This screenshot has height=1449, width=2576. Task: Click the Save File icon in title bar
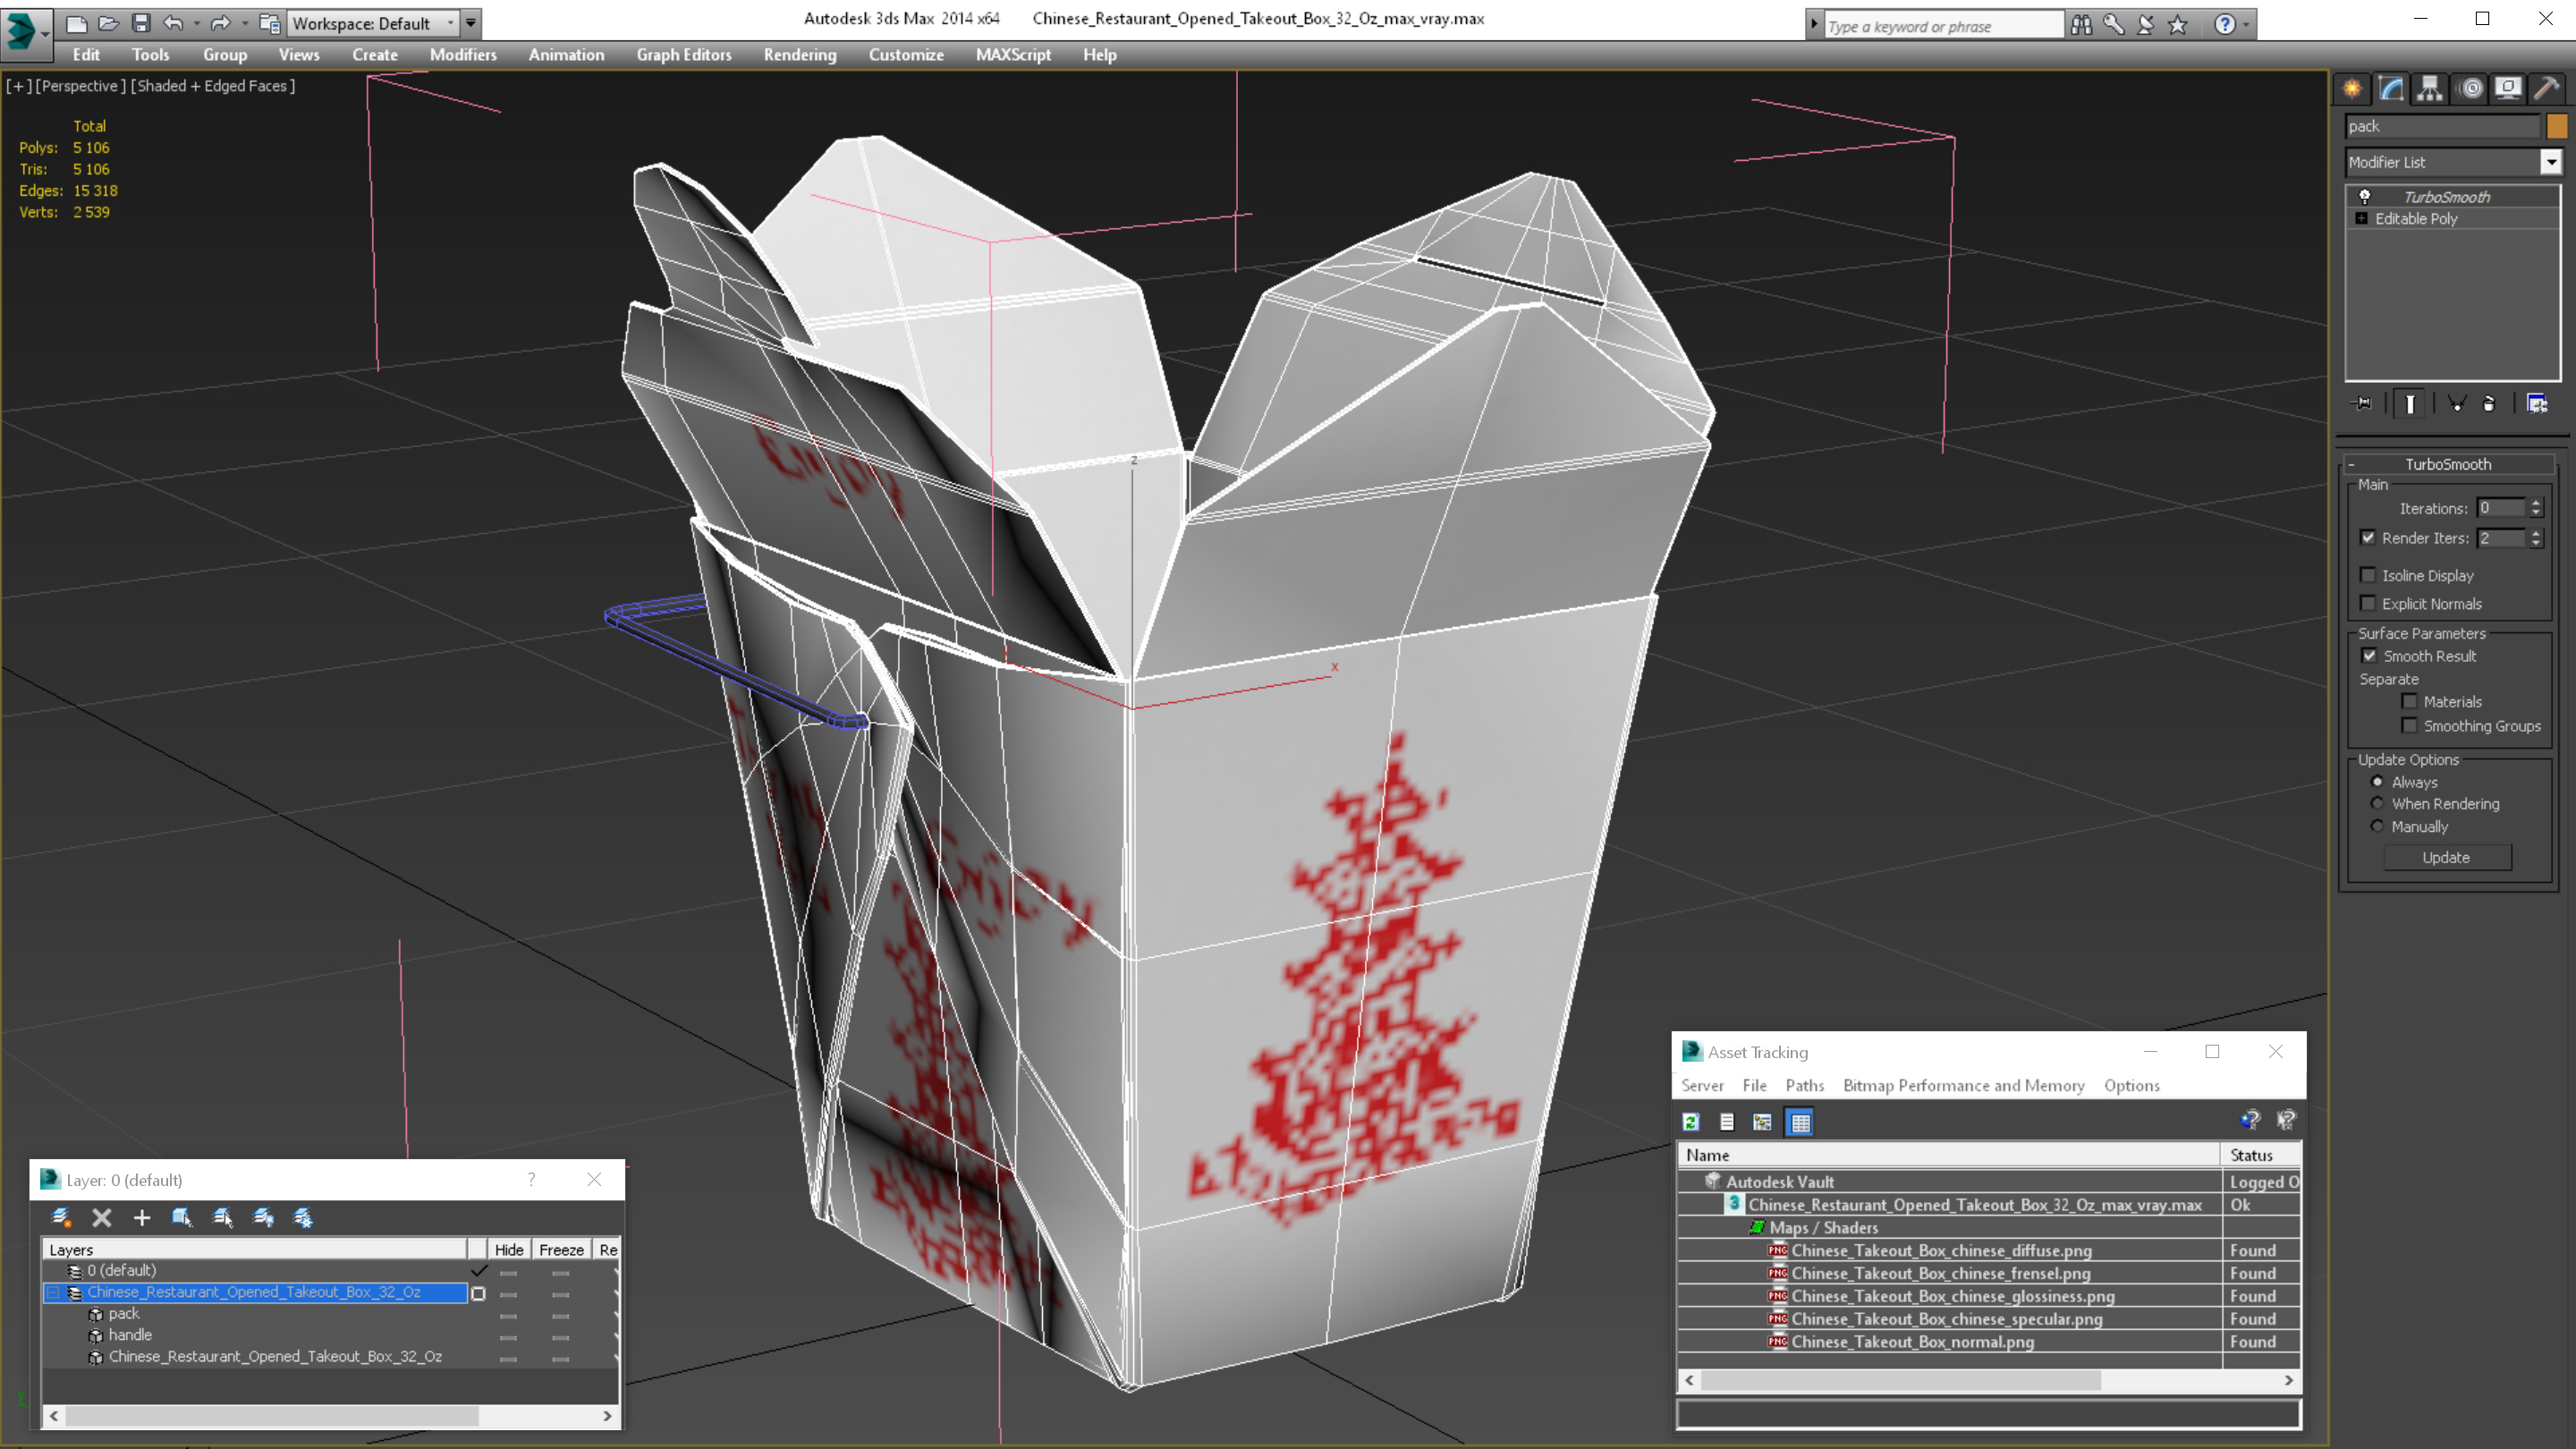pos(141,23)
